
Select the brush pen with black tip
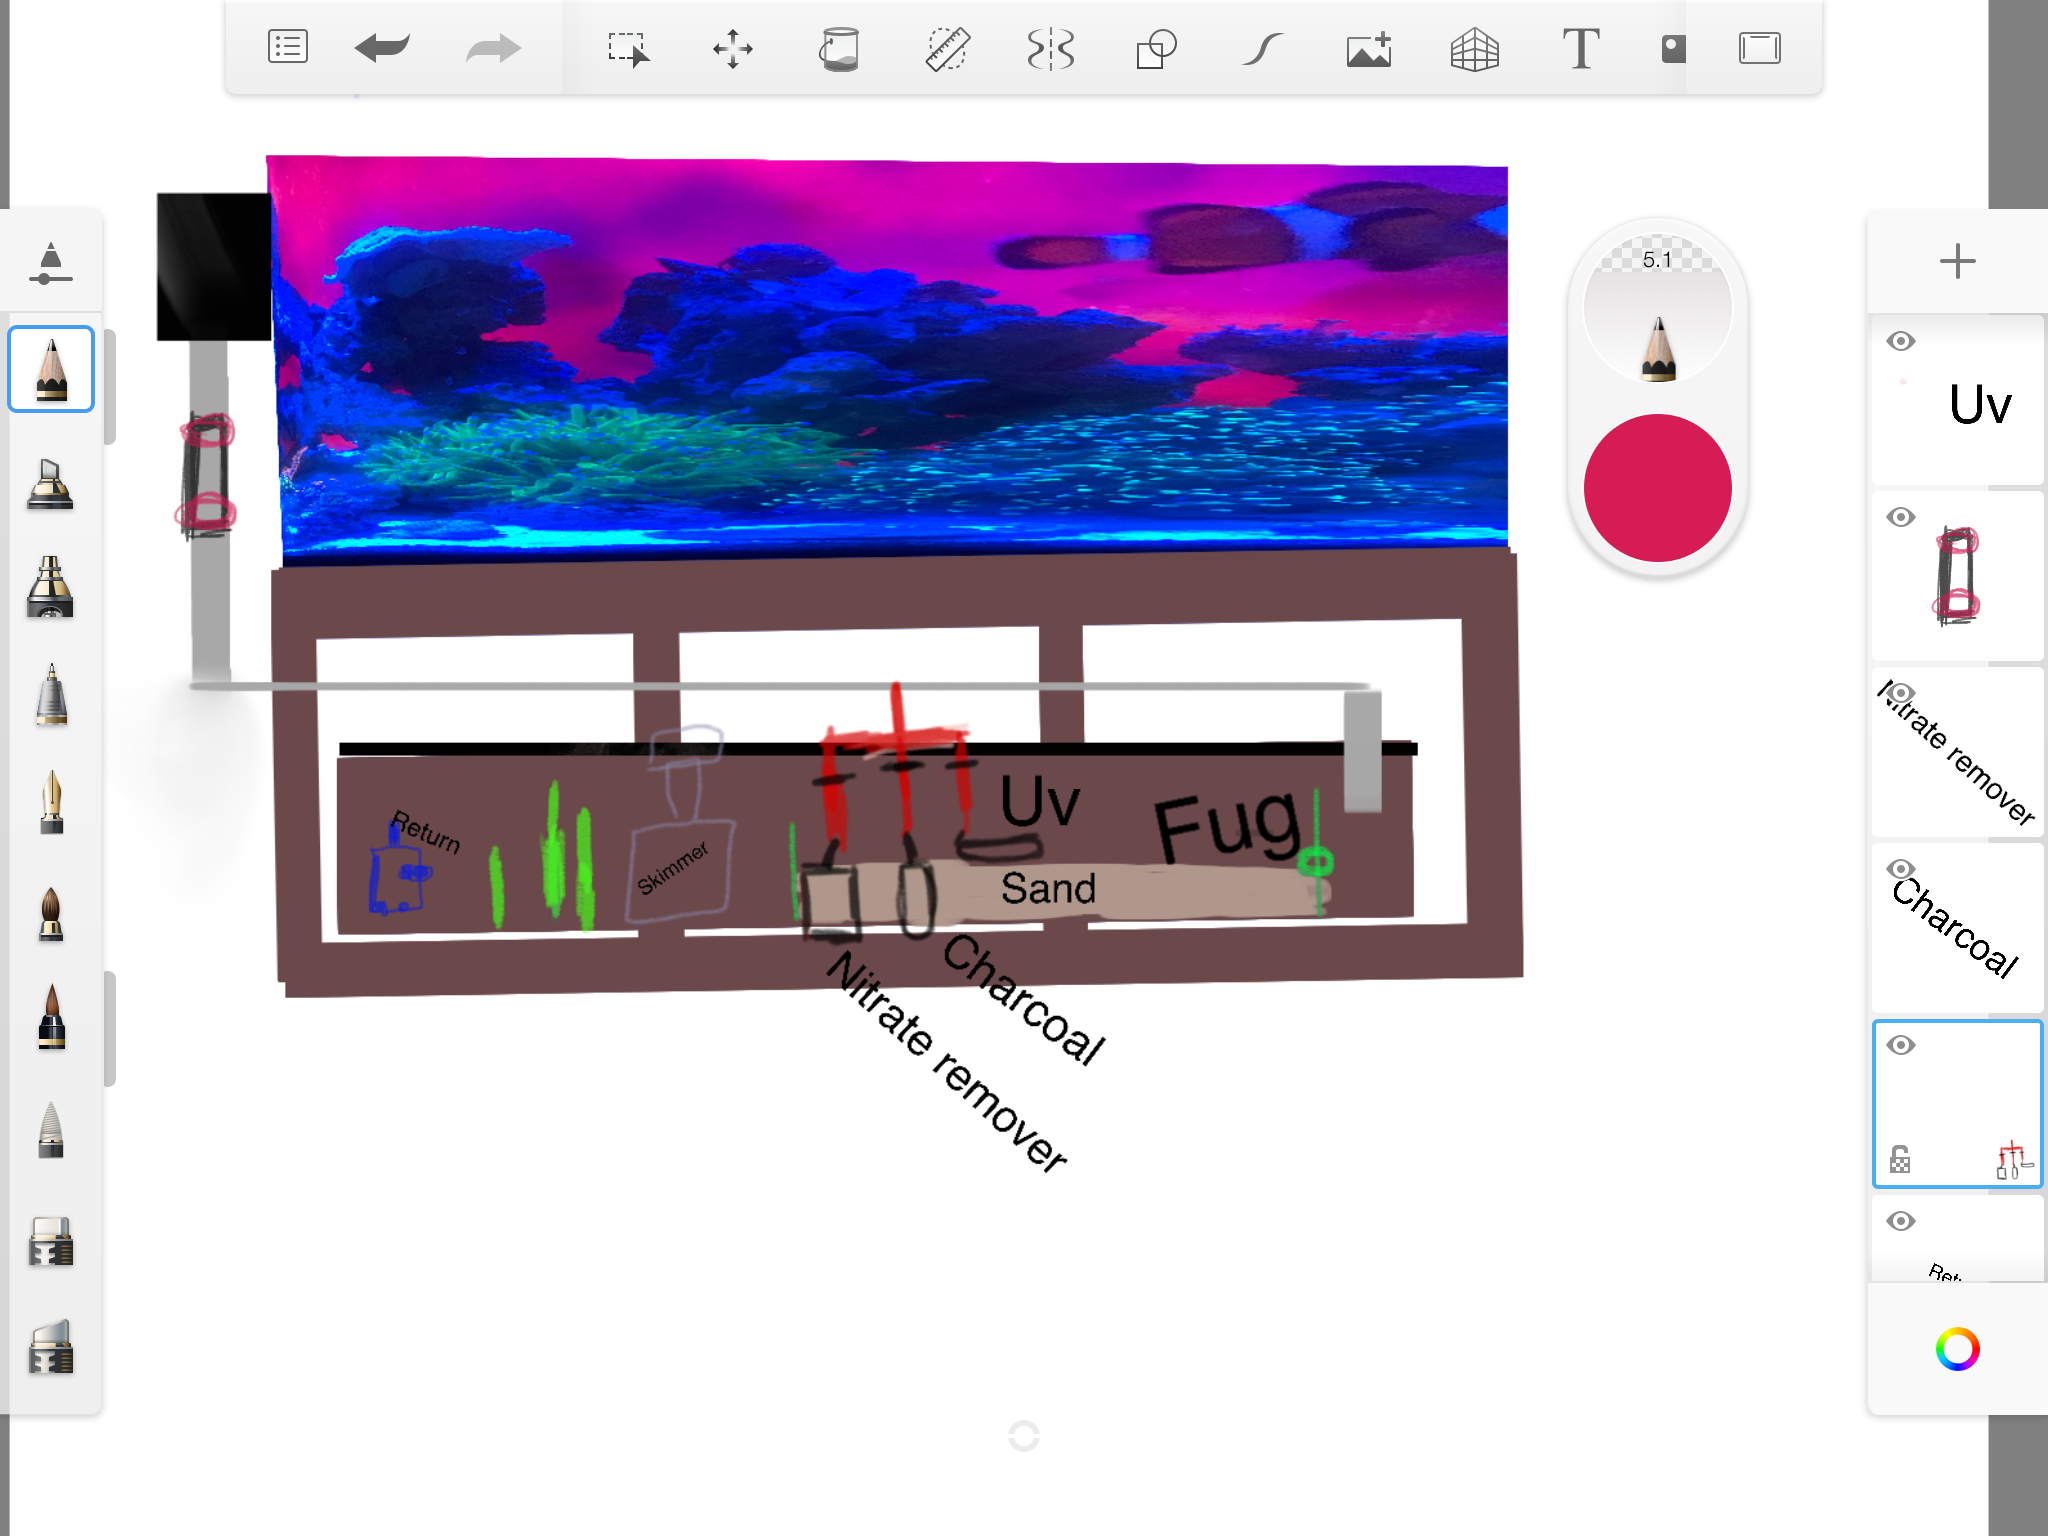point(51,1017)
